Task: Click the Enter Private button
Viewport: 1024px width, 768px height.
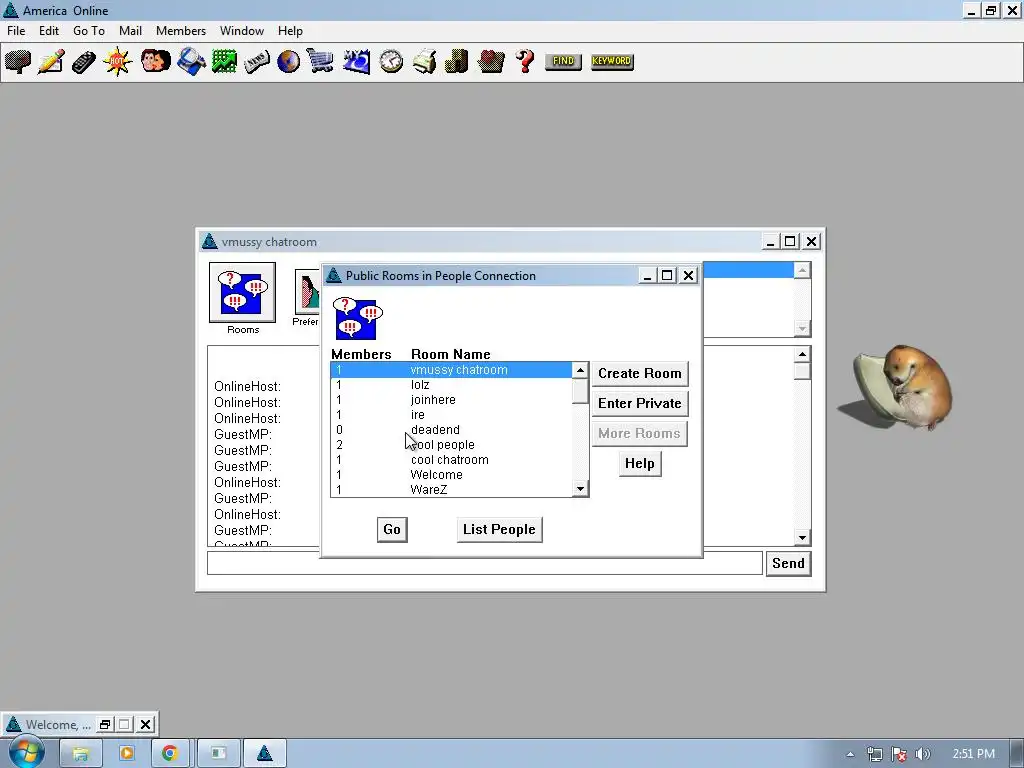Action: pos(640,404)
